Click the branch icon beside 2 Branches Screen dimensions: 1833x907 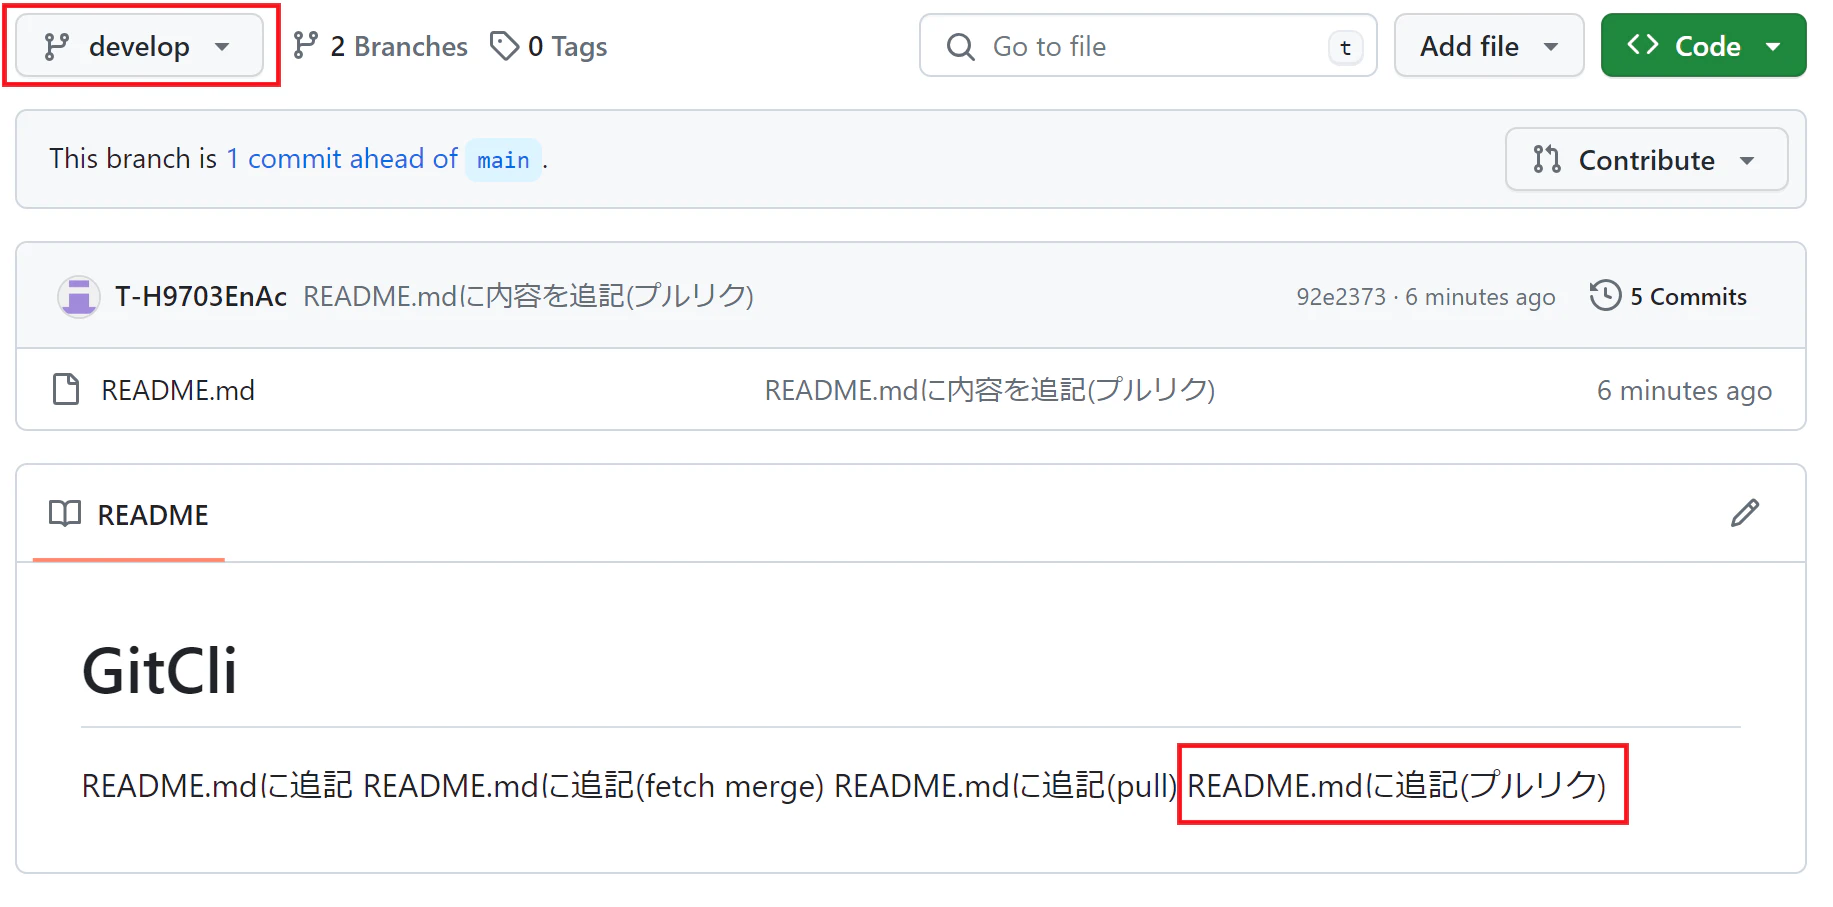pyautogui.click(x=305, y=45)
